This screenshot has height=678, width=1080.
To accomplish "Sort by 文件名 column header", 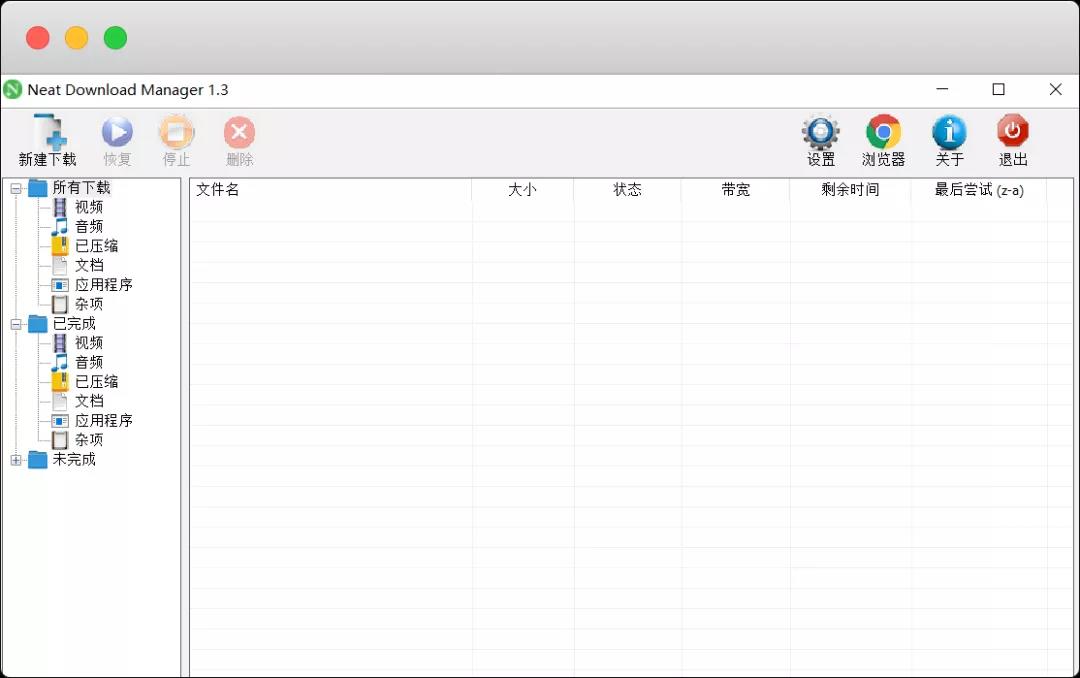I will click(331, 189).
